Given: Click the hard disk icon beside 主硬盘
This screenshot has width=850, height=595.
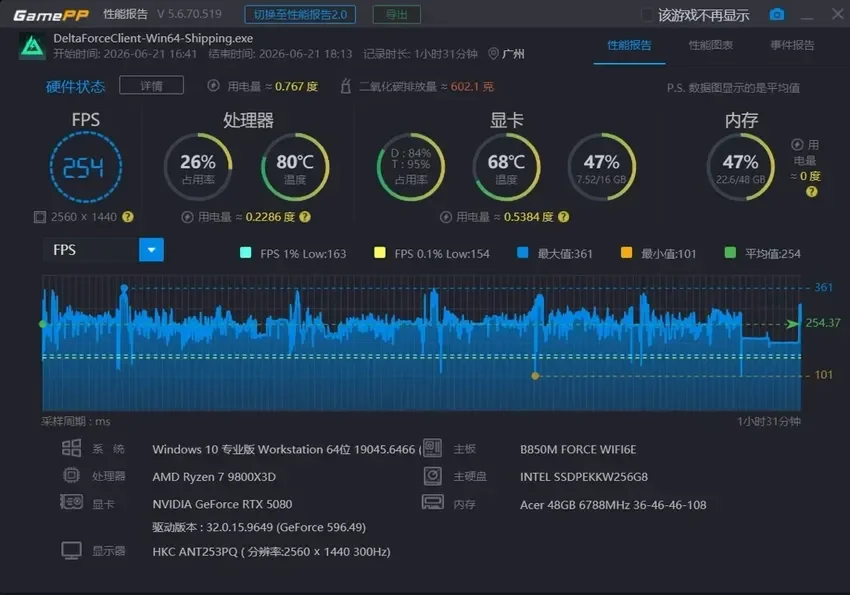Looking at the screenshot, I should click(x=433, y=476).
